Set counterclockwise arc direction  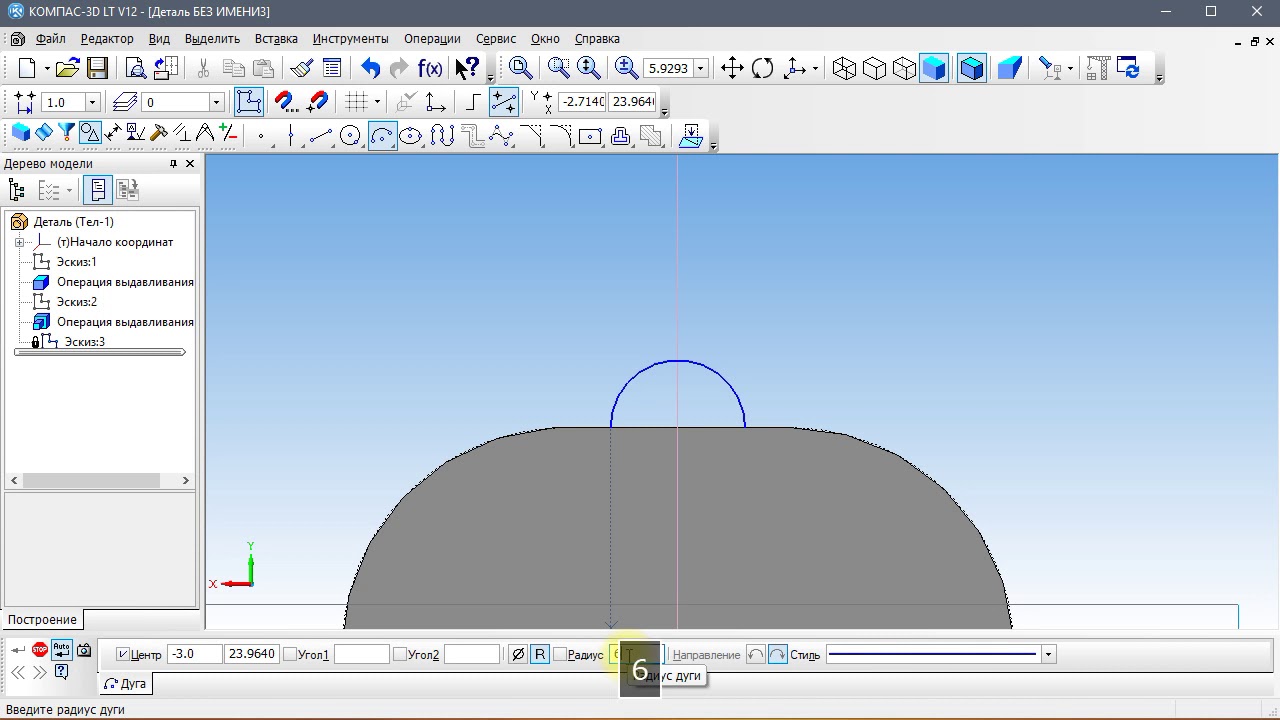(x=755, y=655)
